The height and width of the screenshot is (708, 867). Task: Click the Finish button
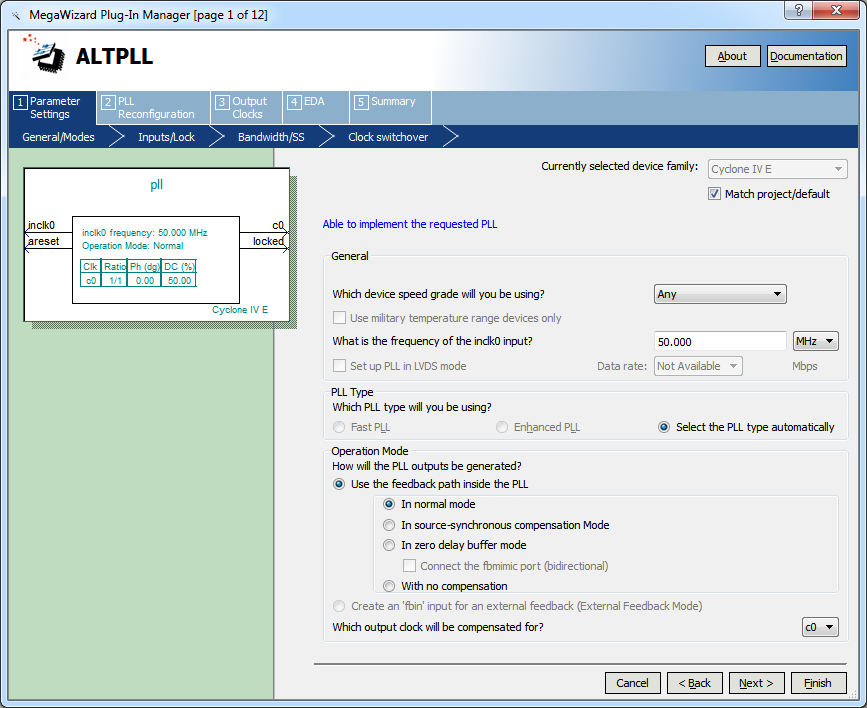[818, 683]
